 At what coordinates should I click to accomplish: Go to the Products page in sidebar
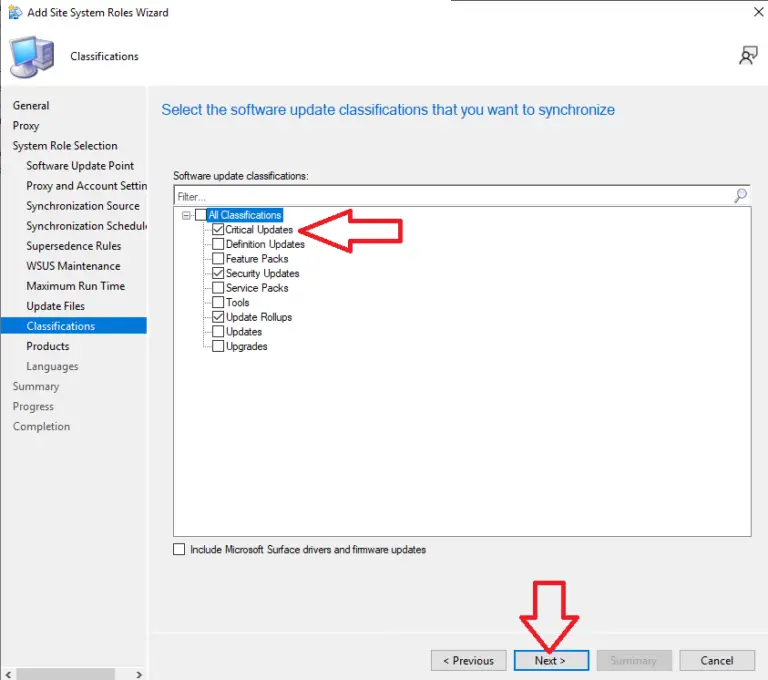tap(48, 346)
